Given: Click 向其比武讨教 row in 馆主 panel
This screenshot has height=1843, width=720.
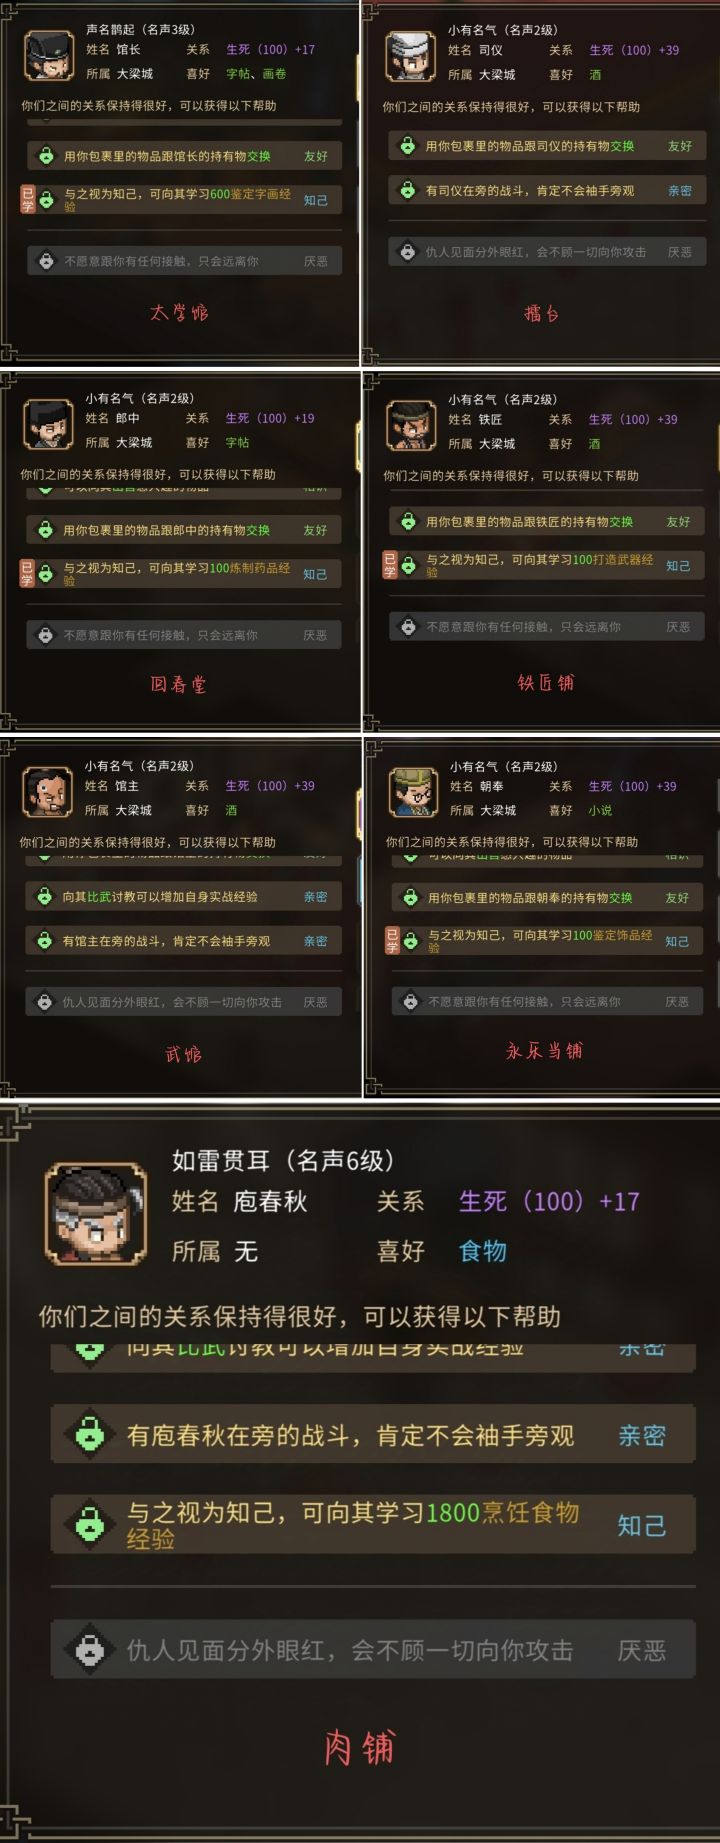Looking at the screenshot, I should [183, 897].
